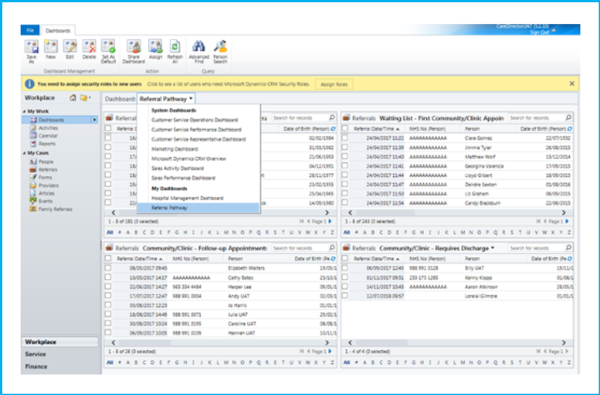The height and width of the screenshot is (395, 600).
Task: Go to next page in Waiting List grid
Action: 567,222
